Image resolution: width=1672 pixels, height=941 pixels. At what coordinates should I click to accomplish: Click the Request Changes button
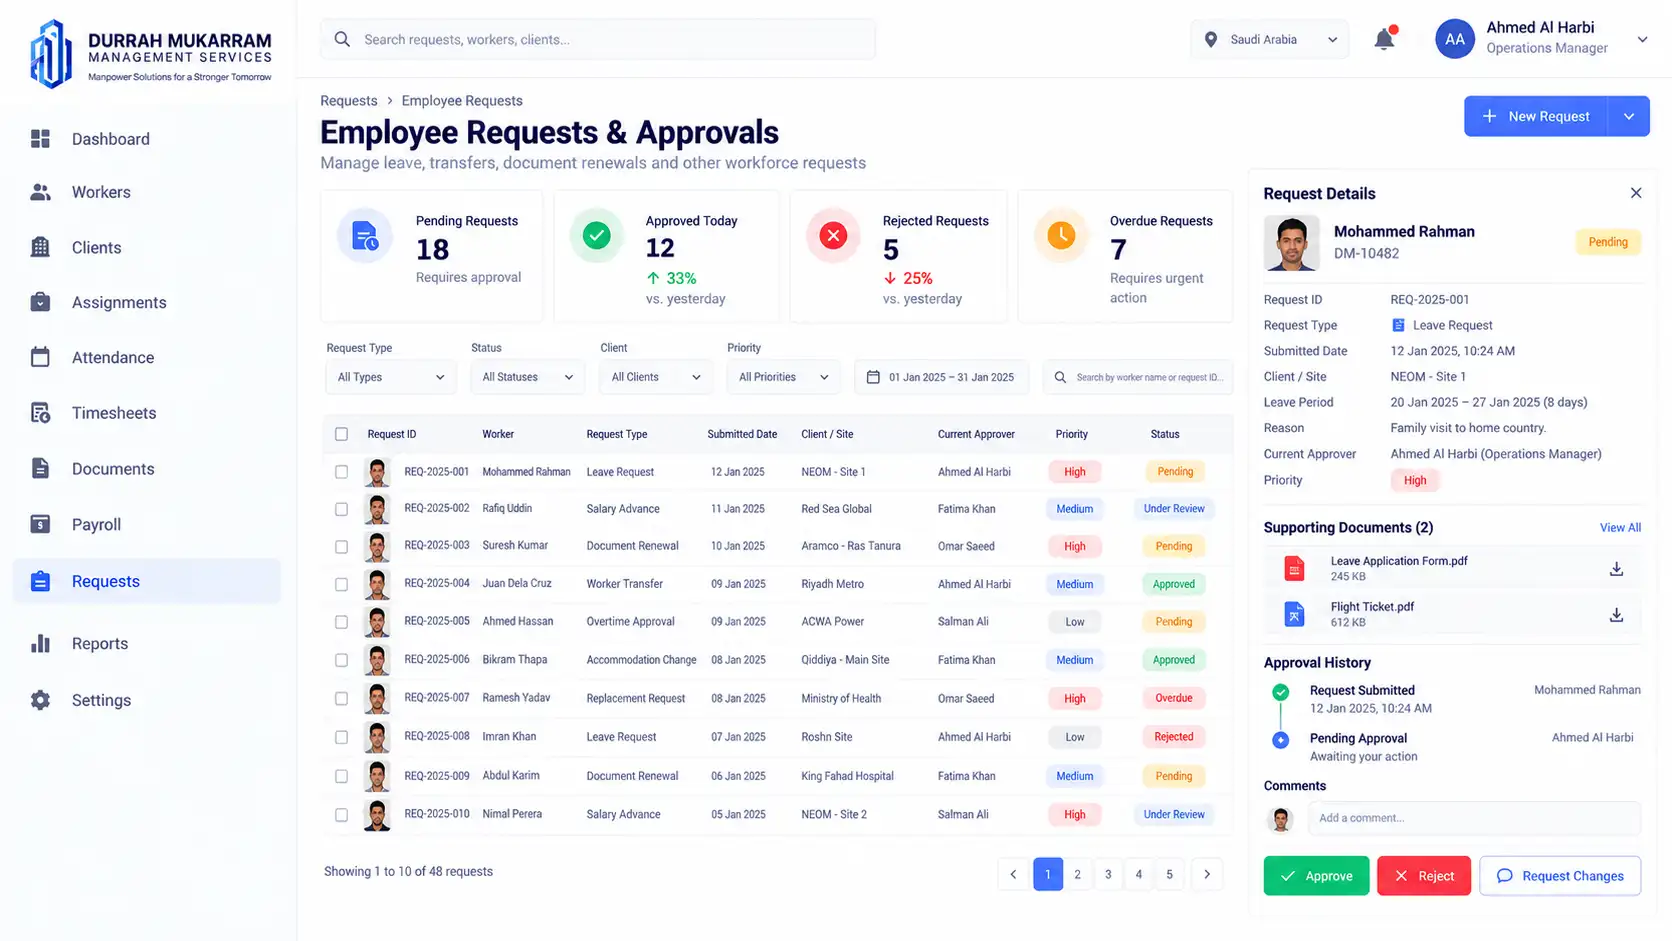(1560, 876)
